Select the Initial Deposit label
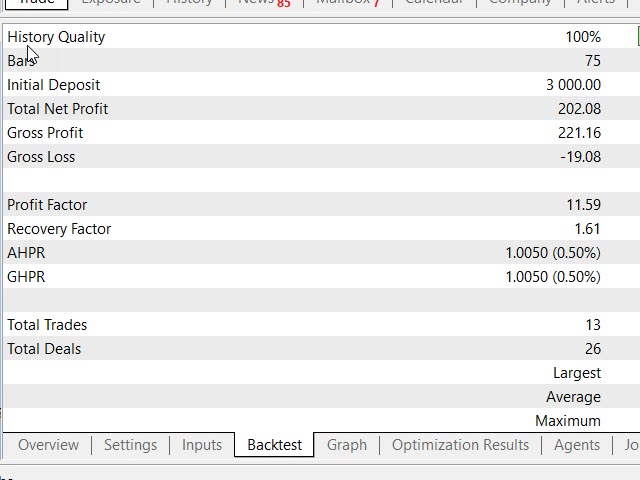Image resolution: width=640 pixels, height=480 pixels. click(53, 85)
